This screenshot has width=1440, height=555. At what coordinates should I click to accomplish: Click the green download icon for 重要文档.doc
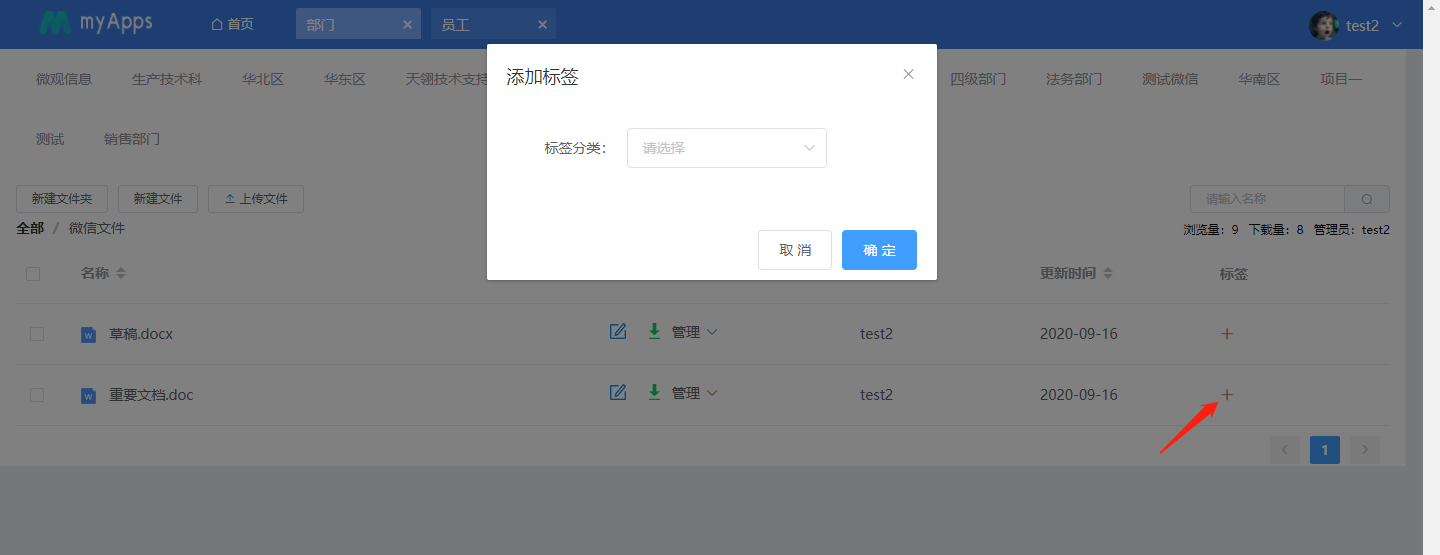654,393
